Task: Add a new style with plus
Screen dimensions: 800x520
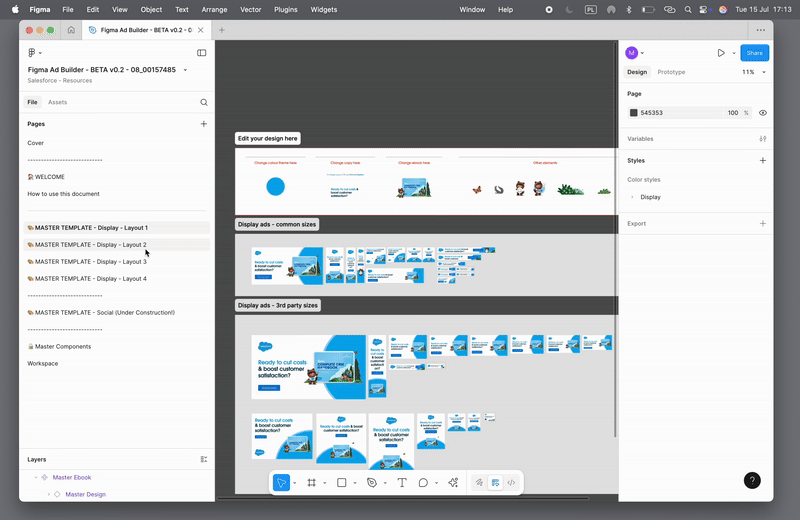Action: point(763,160)
